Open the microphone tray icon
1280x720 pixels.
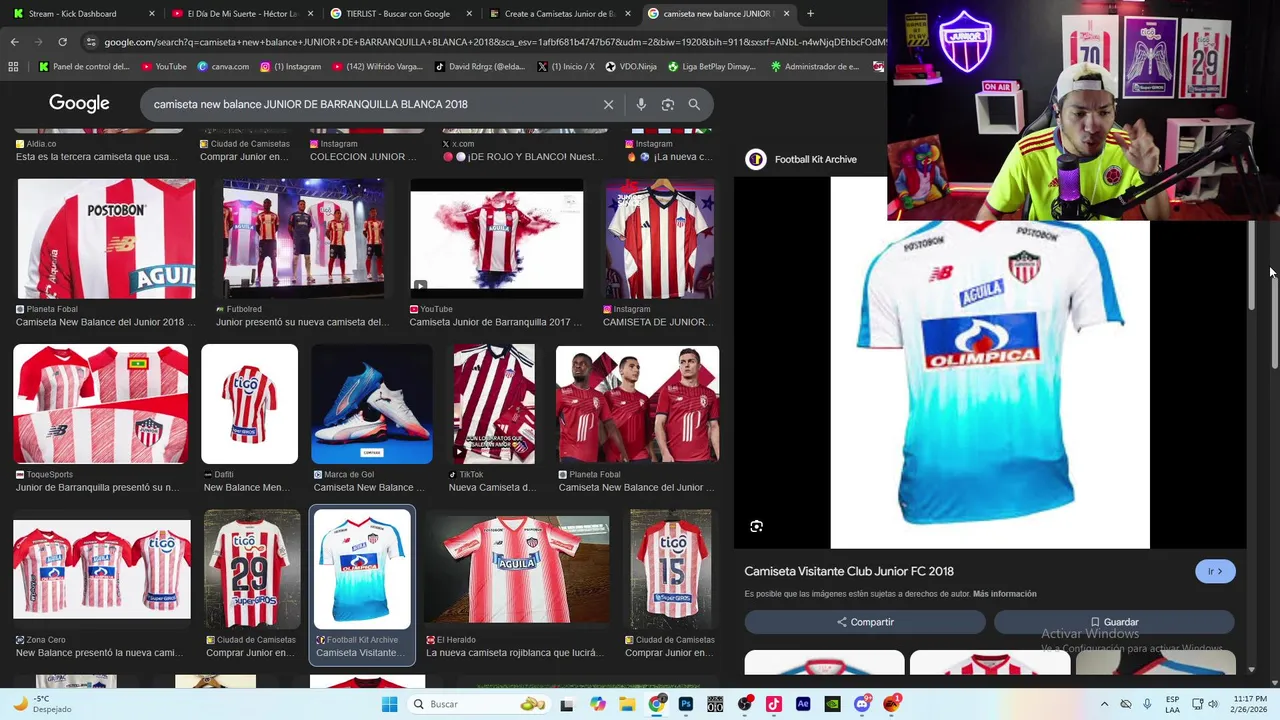[x=1147, y=704]
